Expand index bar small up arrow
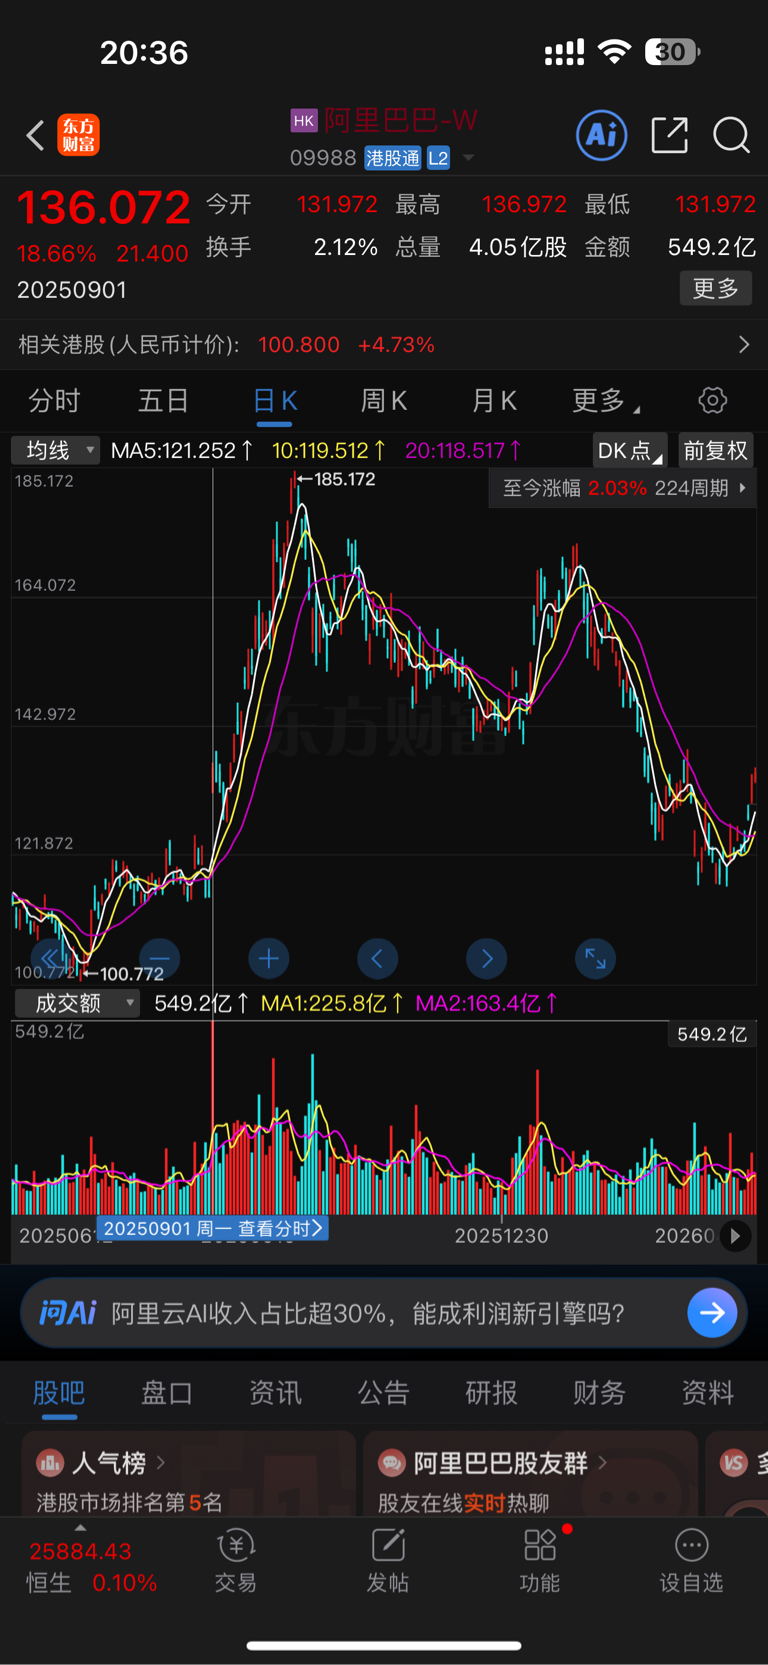Screen dimensions: 768x1665 pos(80,1528)
